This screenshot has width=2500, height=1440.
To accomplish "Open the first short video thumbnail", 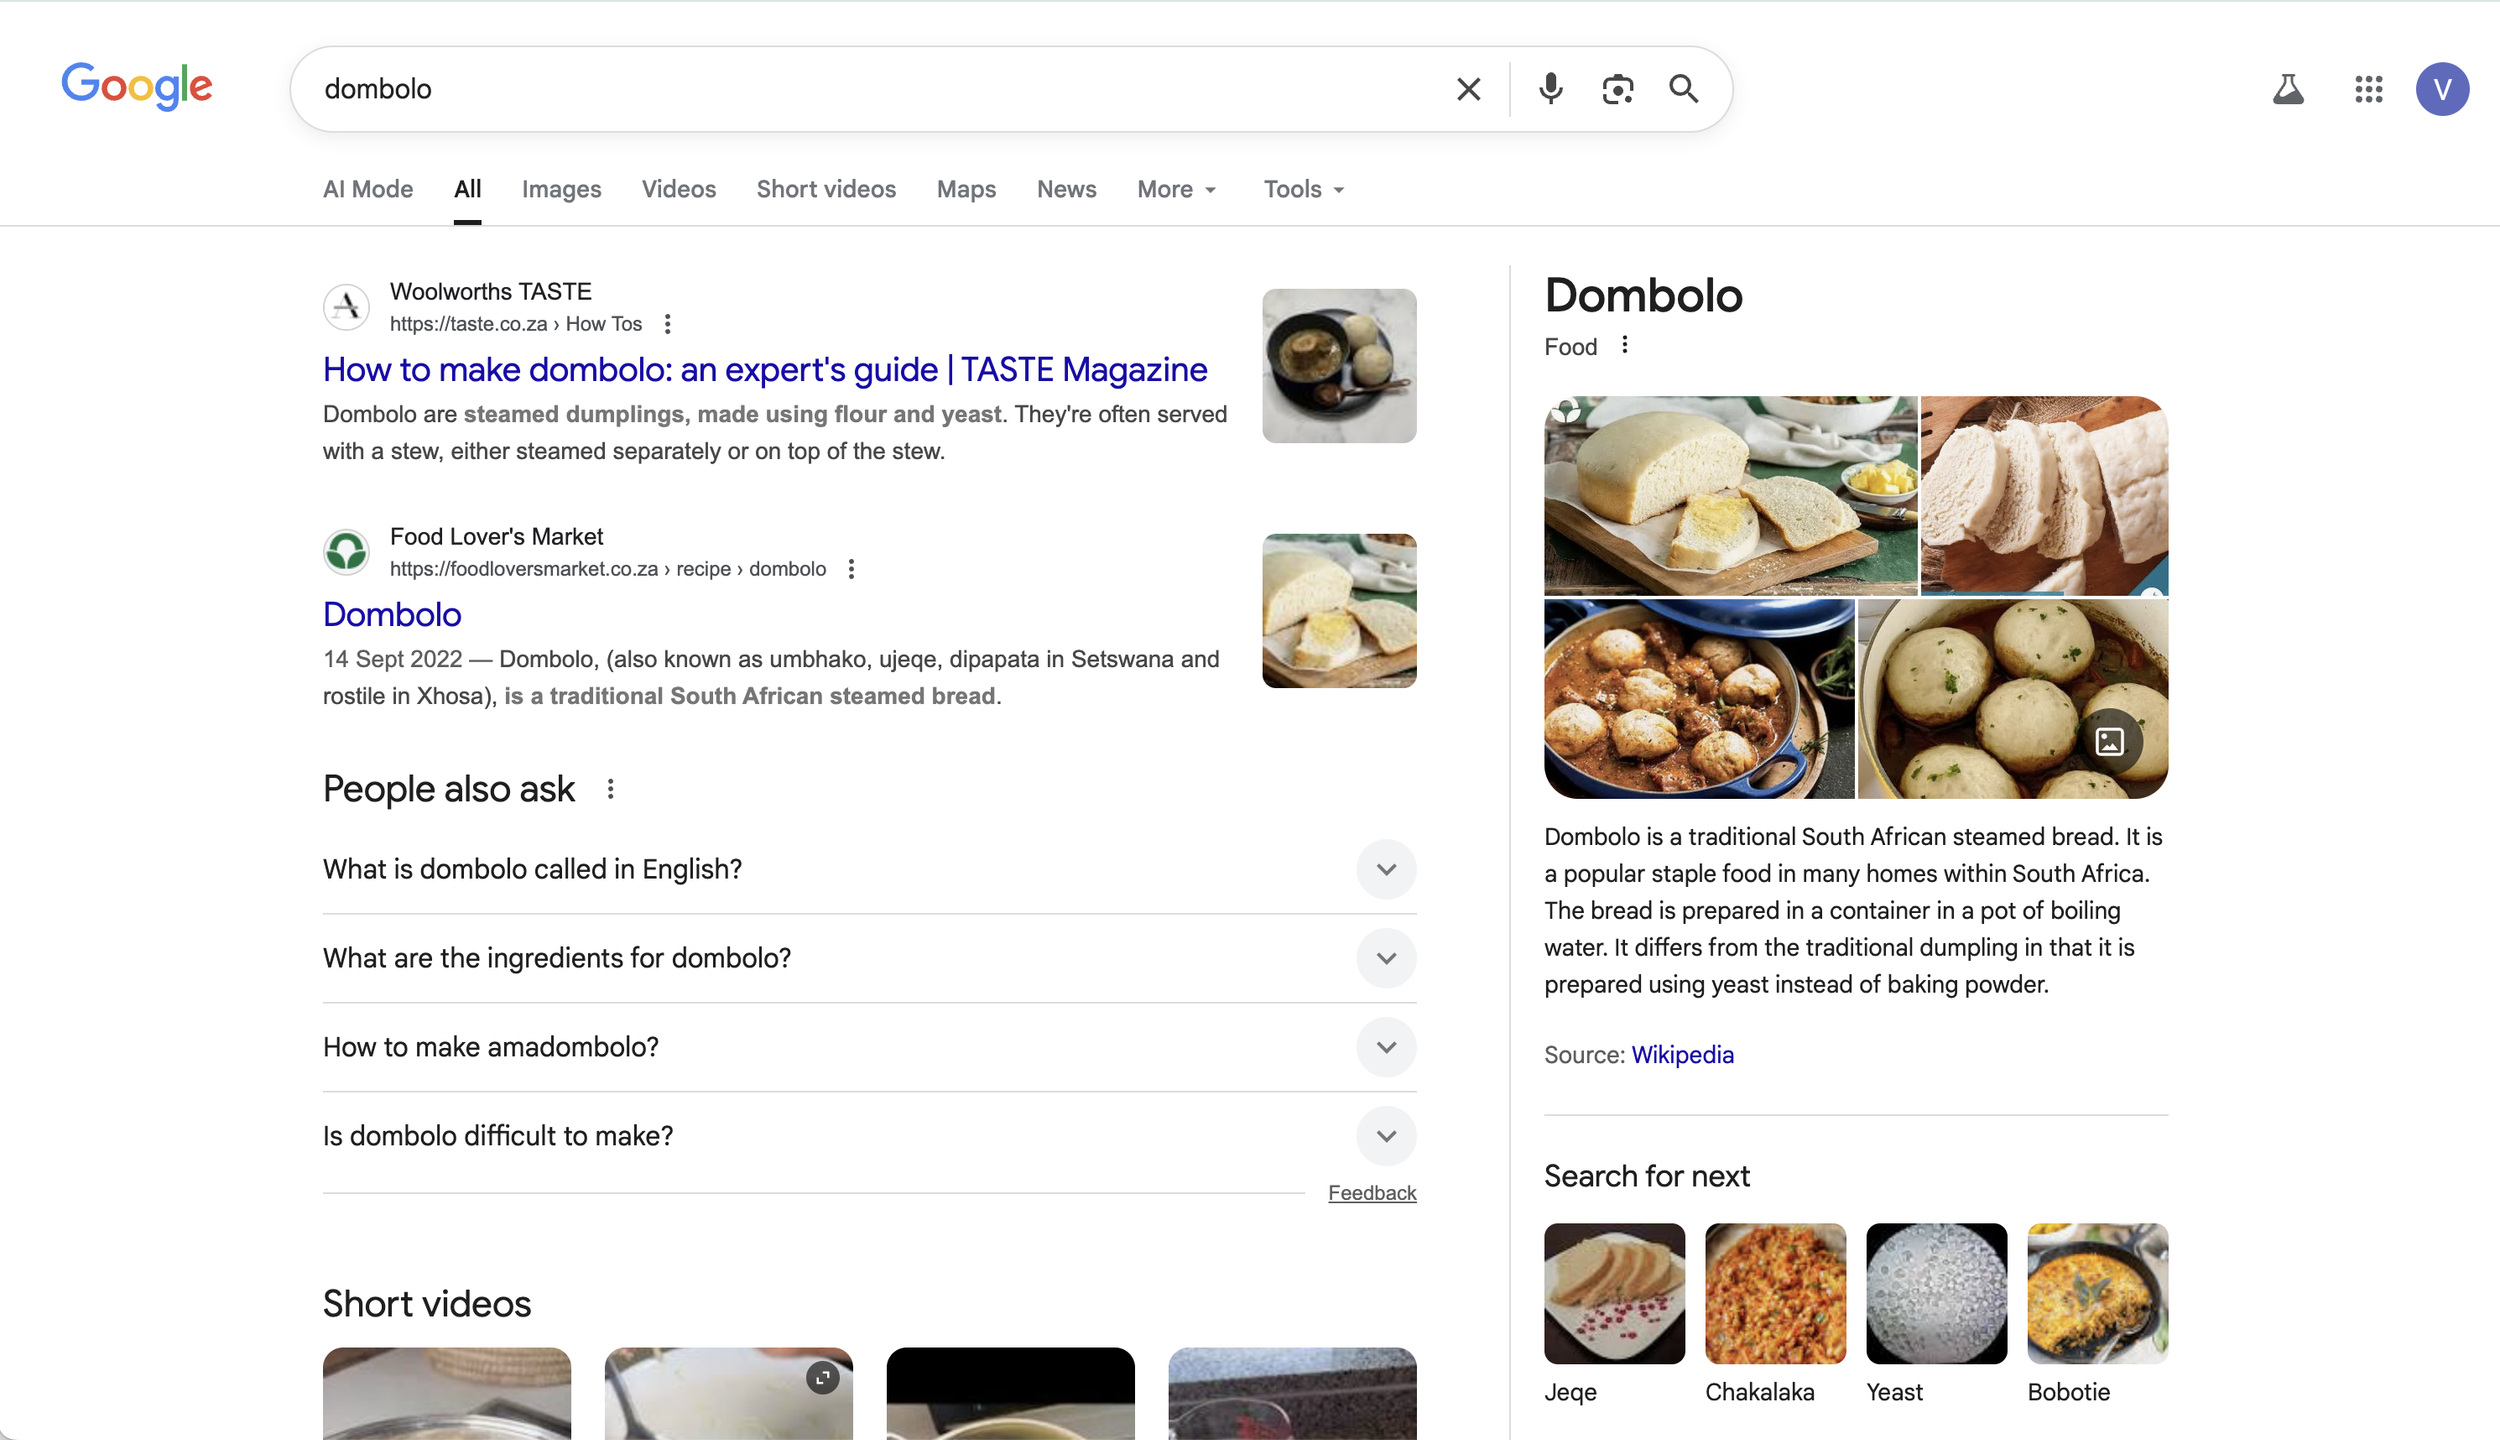I will pos(447,1394).
